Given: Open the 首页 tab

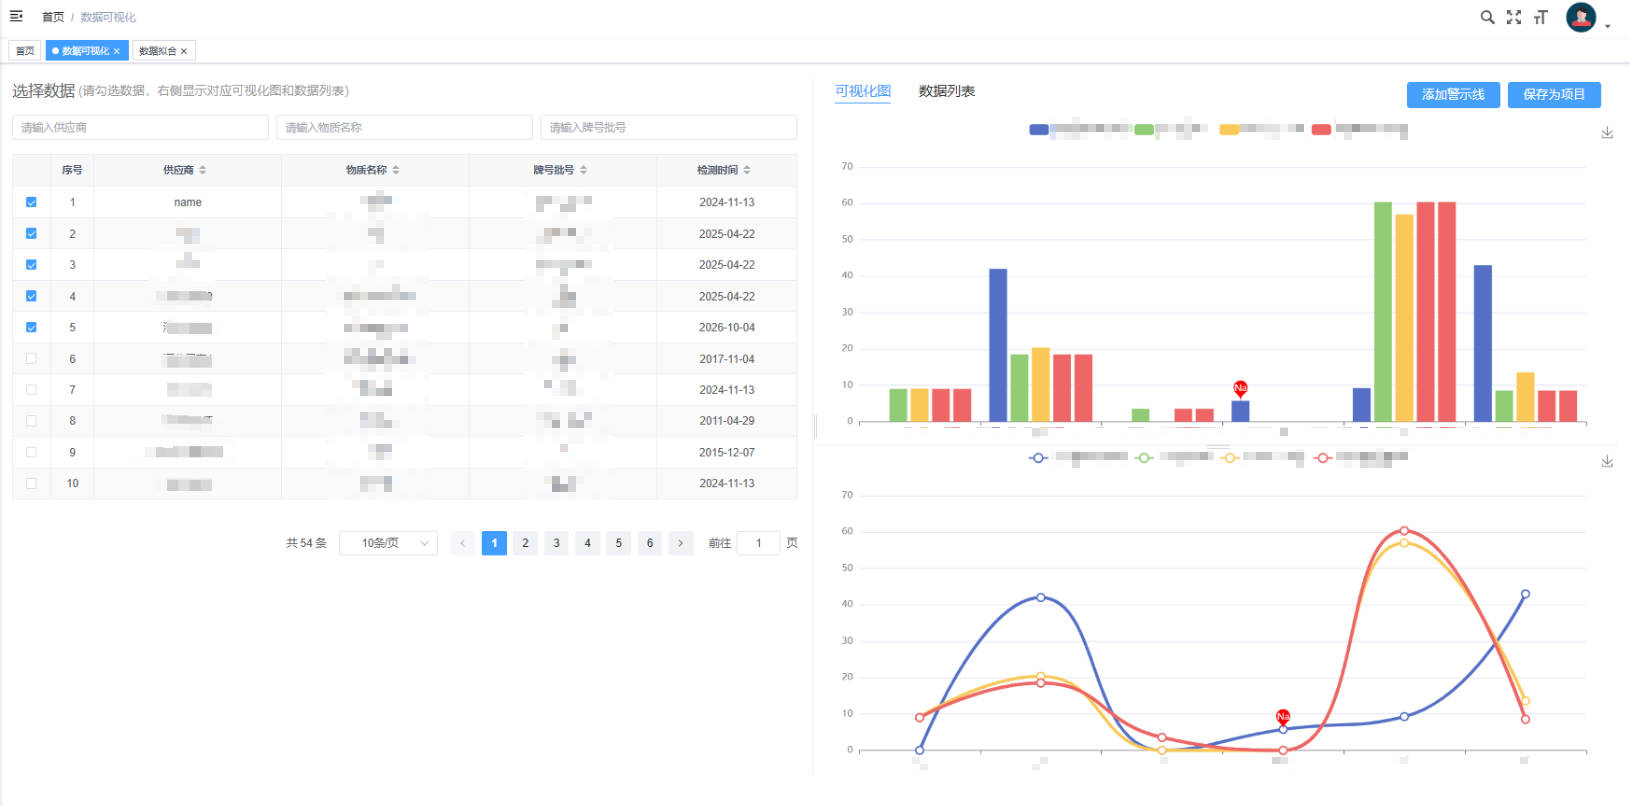Looking at the screenshot, I should pos(25,51).
